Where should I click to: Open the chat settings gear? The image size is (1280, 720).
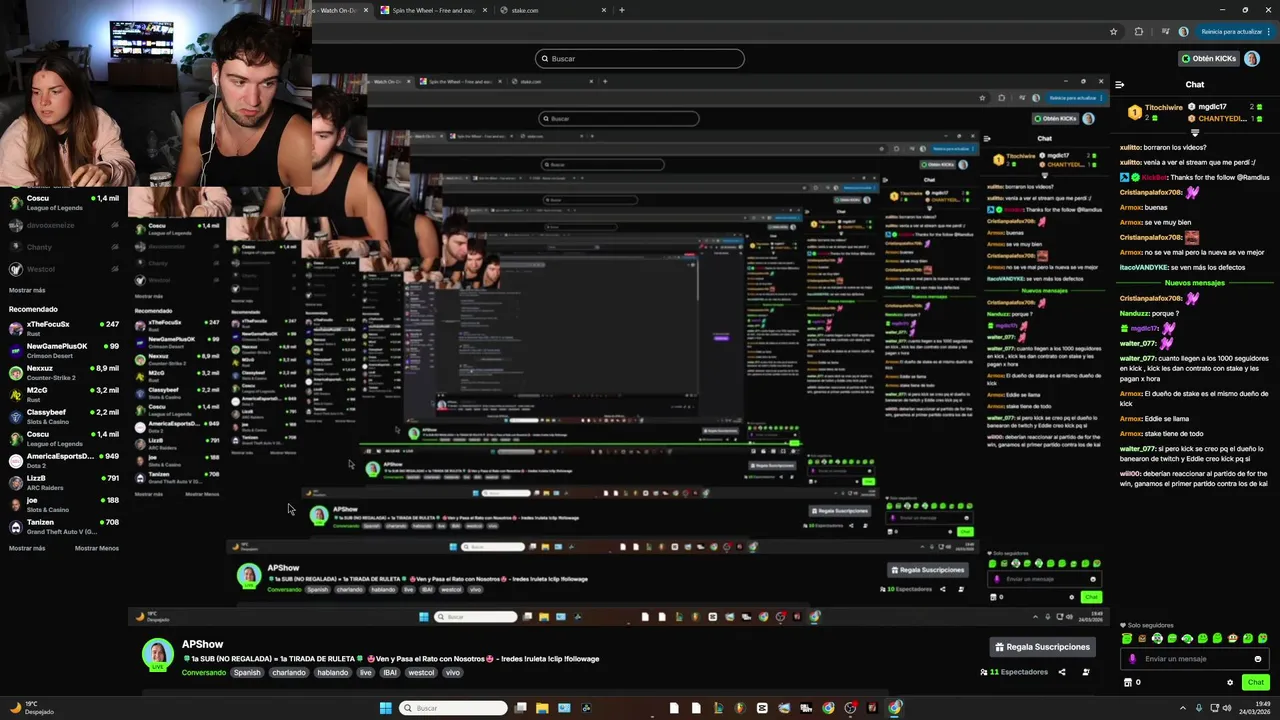click(1230, 682)
